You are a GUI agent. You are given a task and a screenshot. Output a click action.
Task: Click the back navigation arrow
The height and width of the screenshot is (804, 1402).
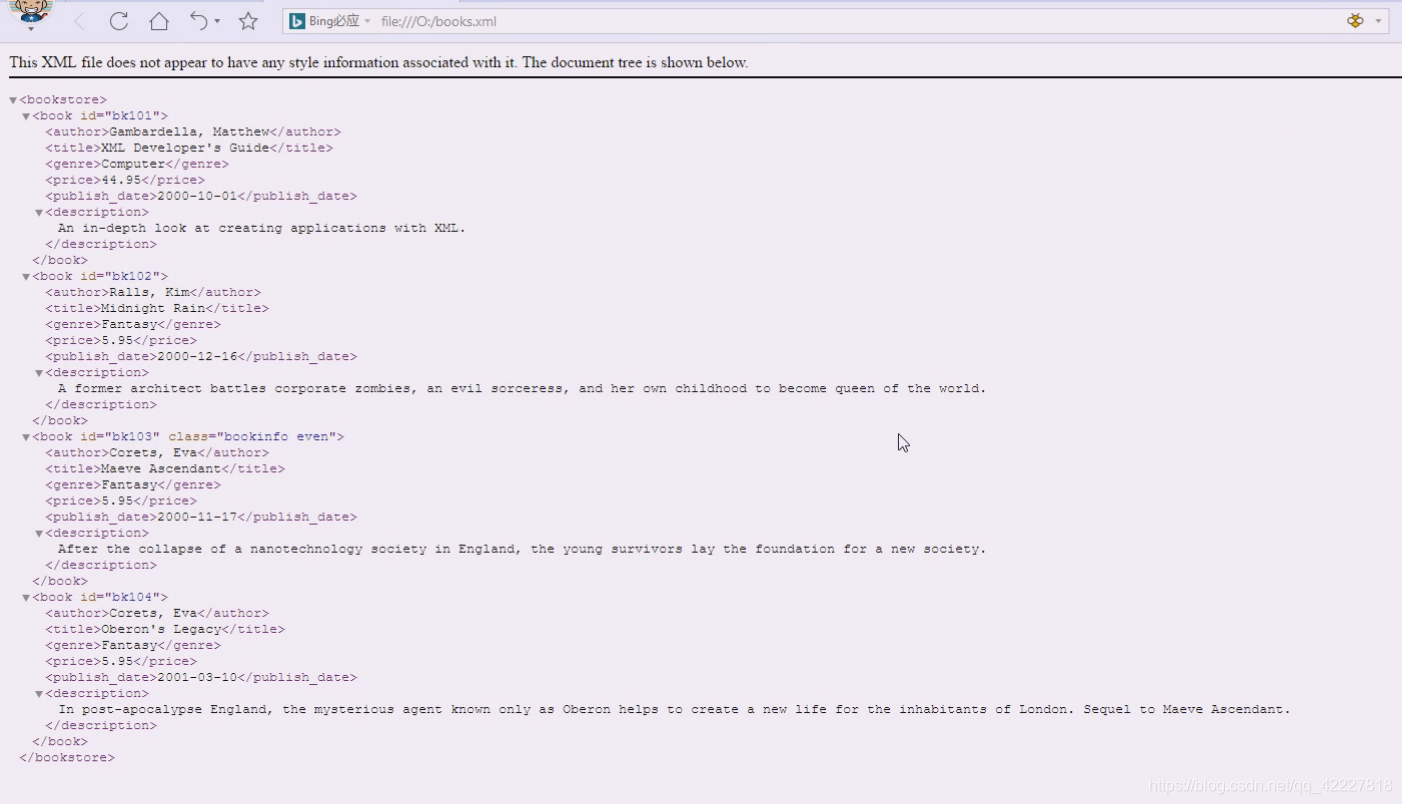point(79,21)
